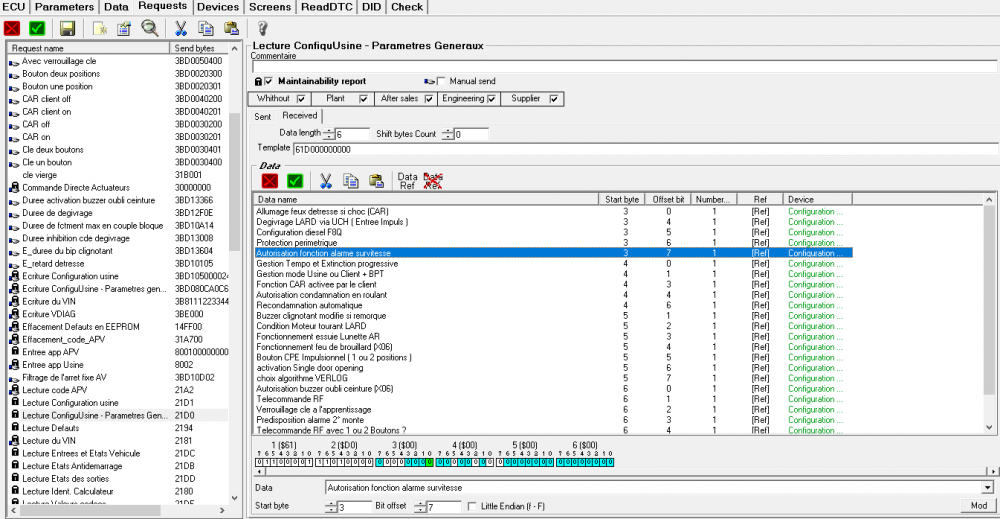Click the hand icon beside Manual send
Viewport: 1000px width, 519px height.
click(x=429, y=82)
